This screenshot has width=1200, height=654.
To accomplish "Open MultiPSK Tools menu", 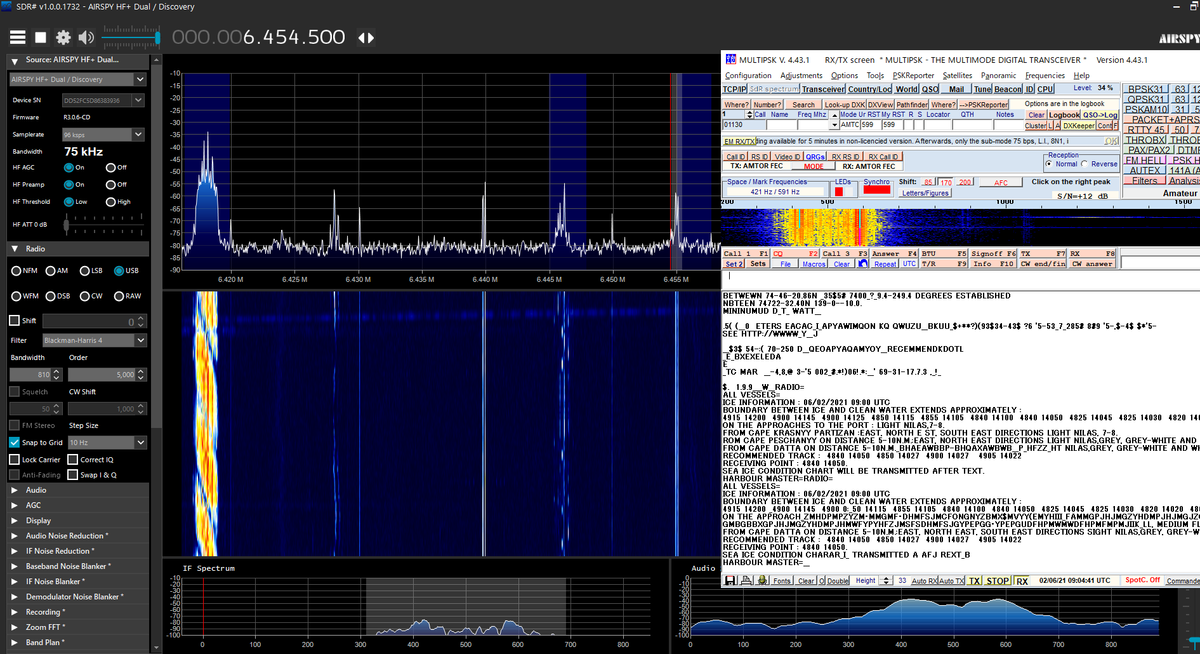I will [875, 75].
